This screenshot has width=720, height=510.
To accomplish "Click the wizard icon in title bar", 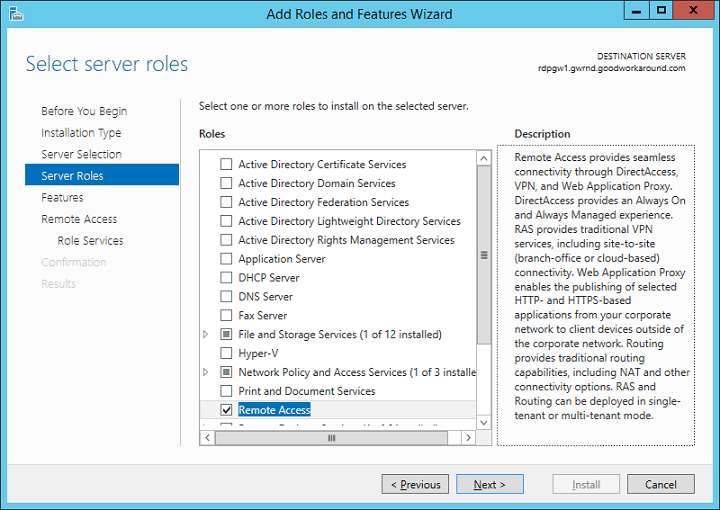I will click(14, 14).
